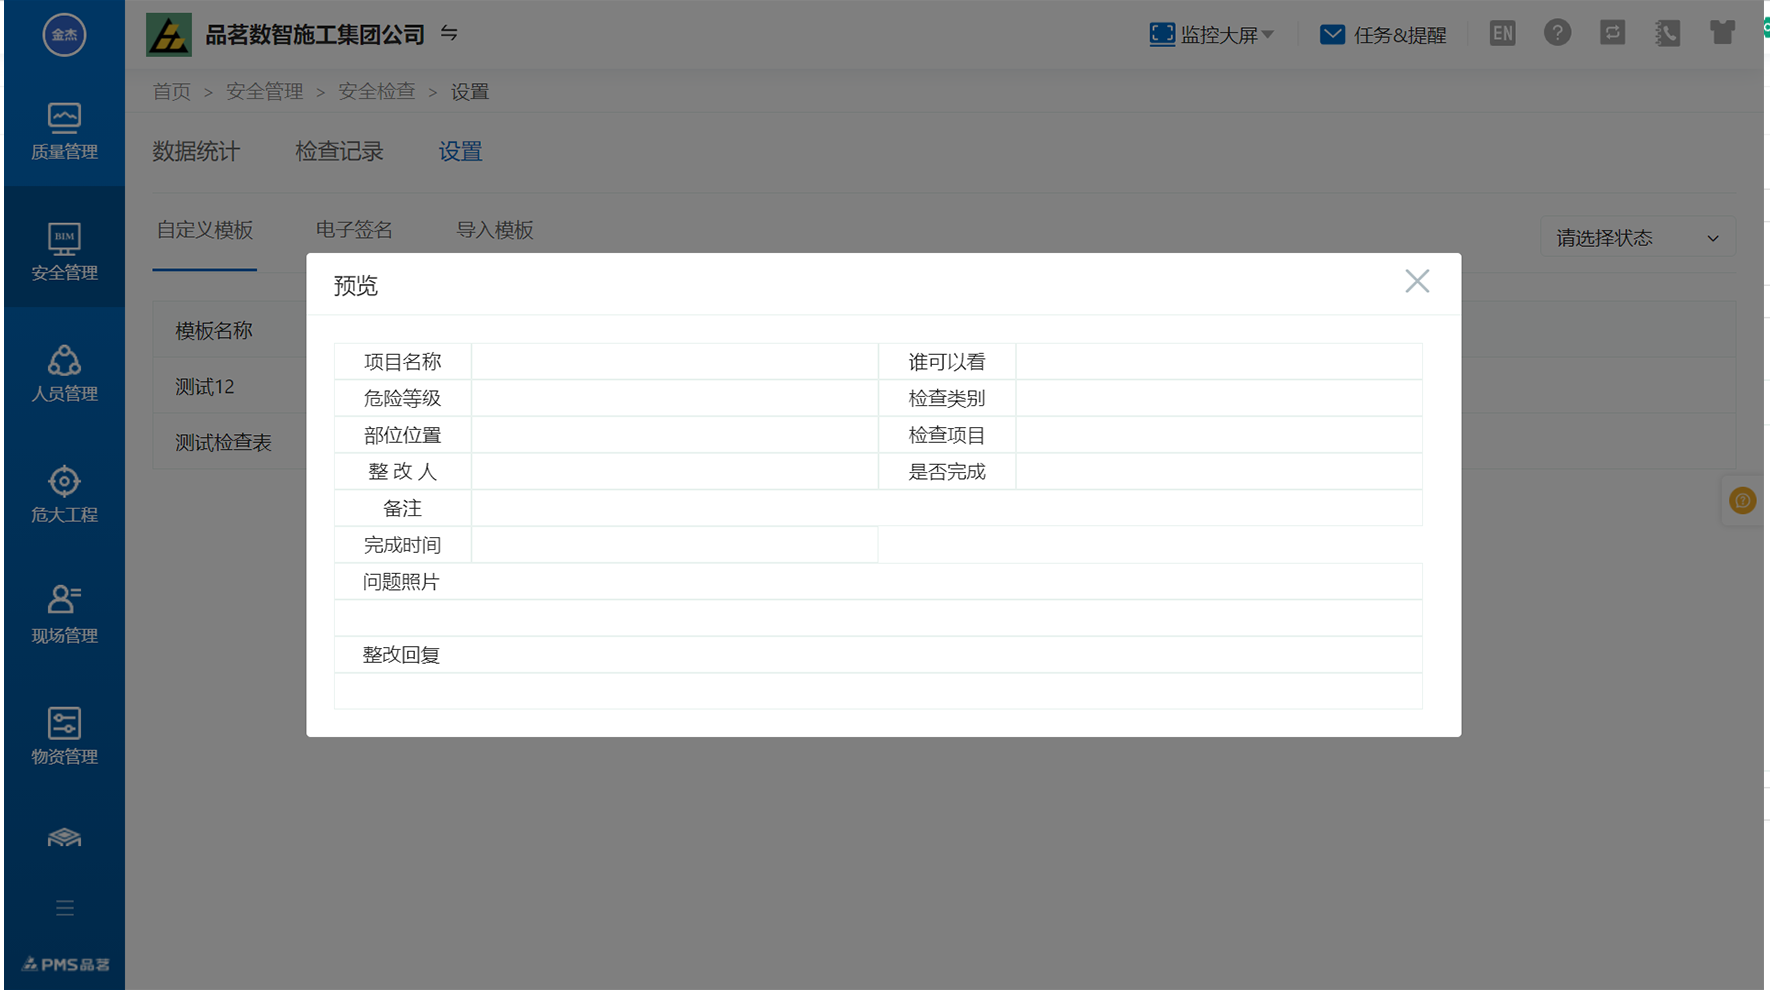Image resolution: width=1770 pixels, height=990 pixels.
Task: Open 质量管理 in the sidebar
Action: [64, 132]
